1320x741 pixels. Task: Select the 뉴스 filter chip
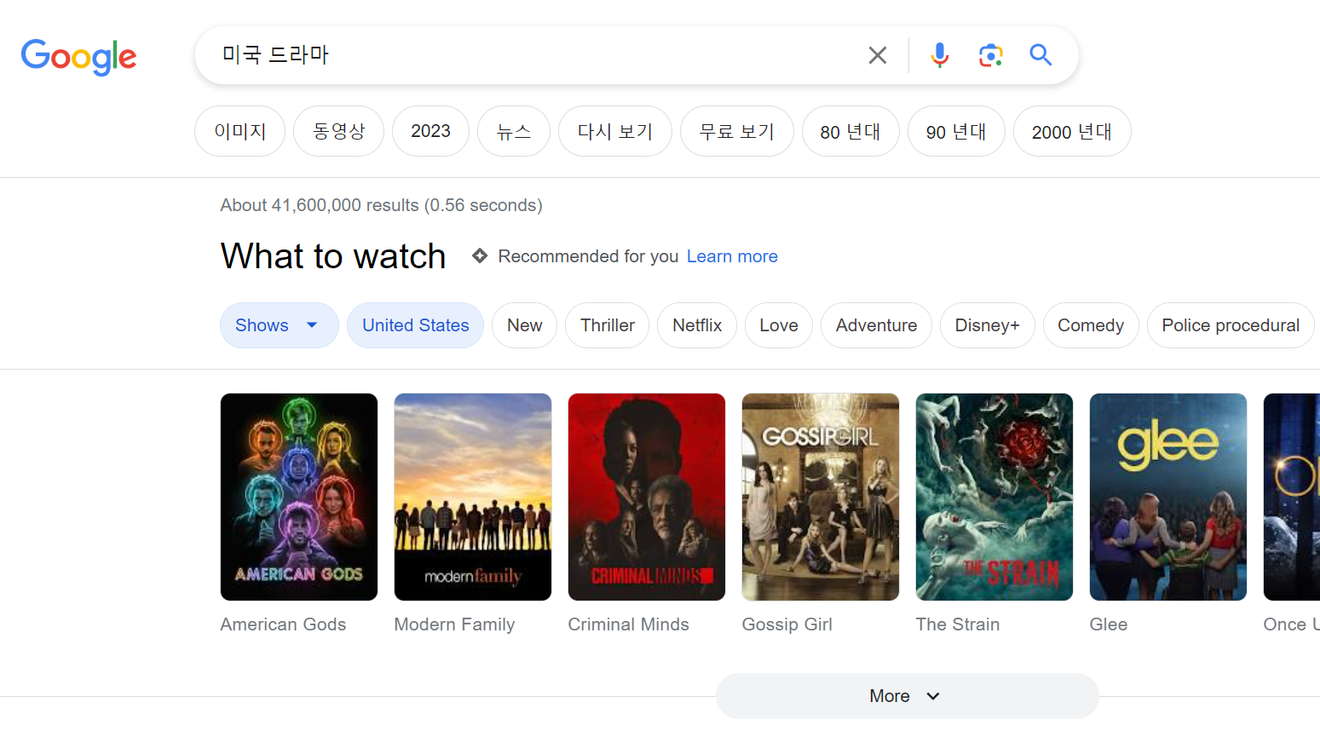click(x=514, y=131)
